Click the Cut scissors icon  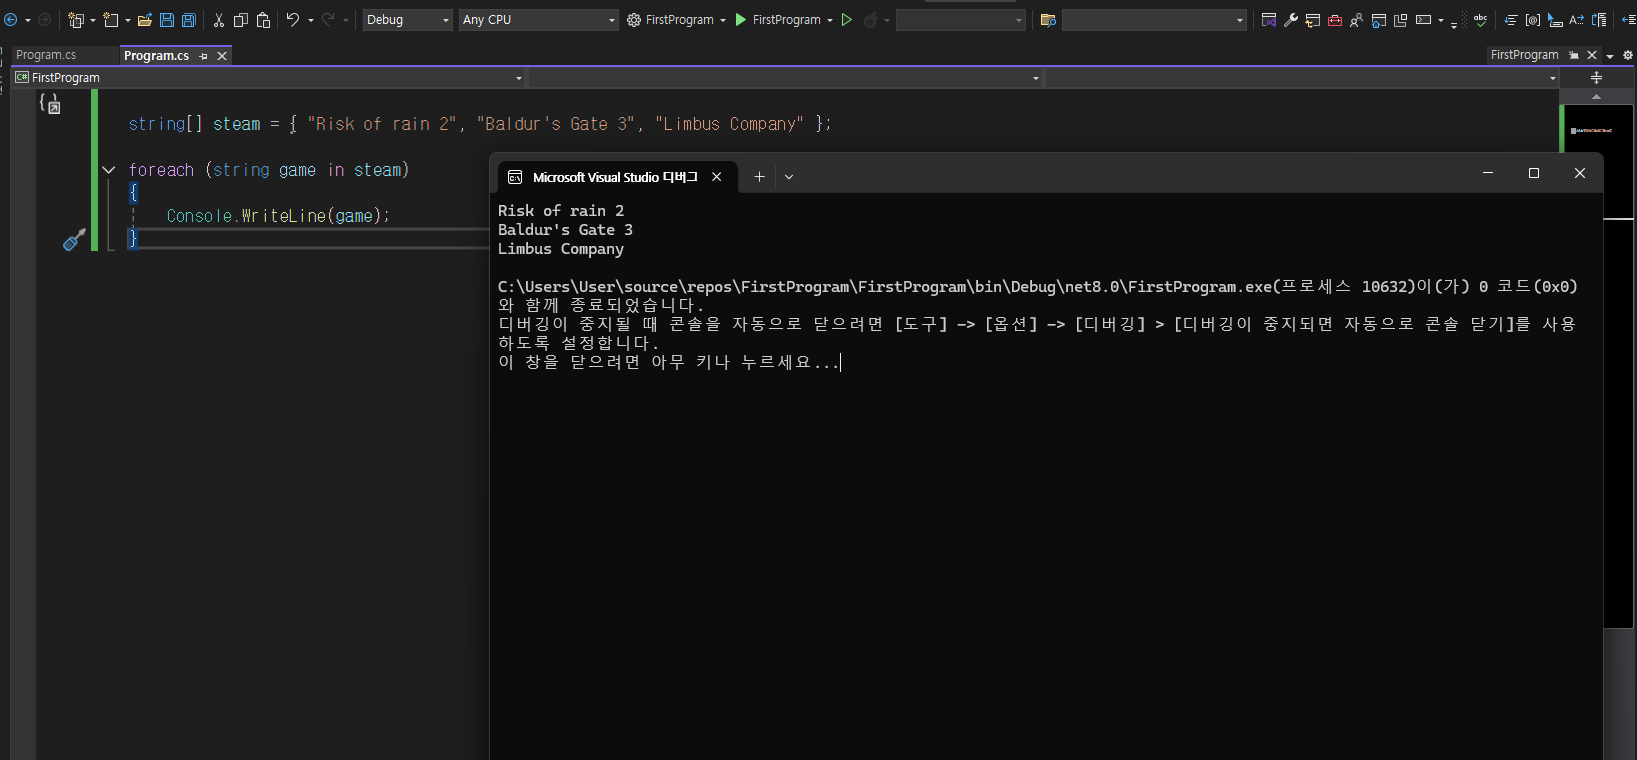coord(219,20)
